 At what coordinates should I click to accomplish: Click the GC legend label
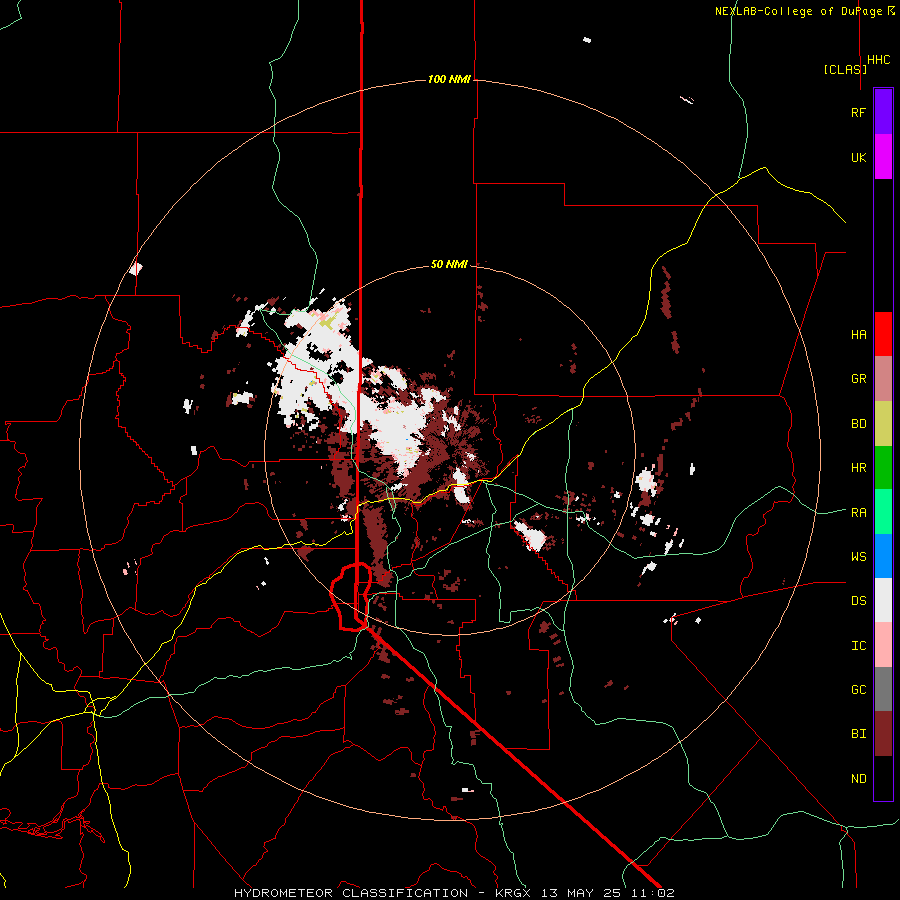tap(858, 690)
